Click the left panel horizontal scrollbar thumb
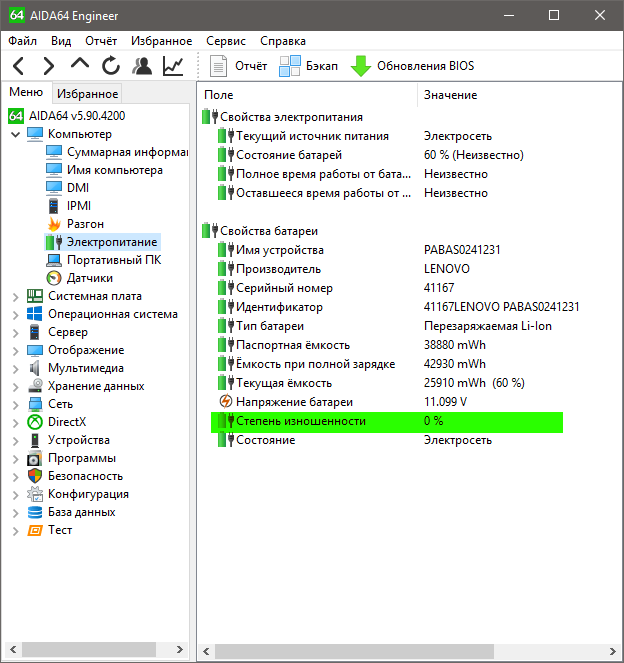This screenshot has height=663, width=624. click(89, 649)
